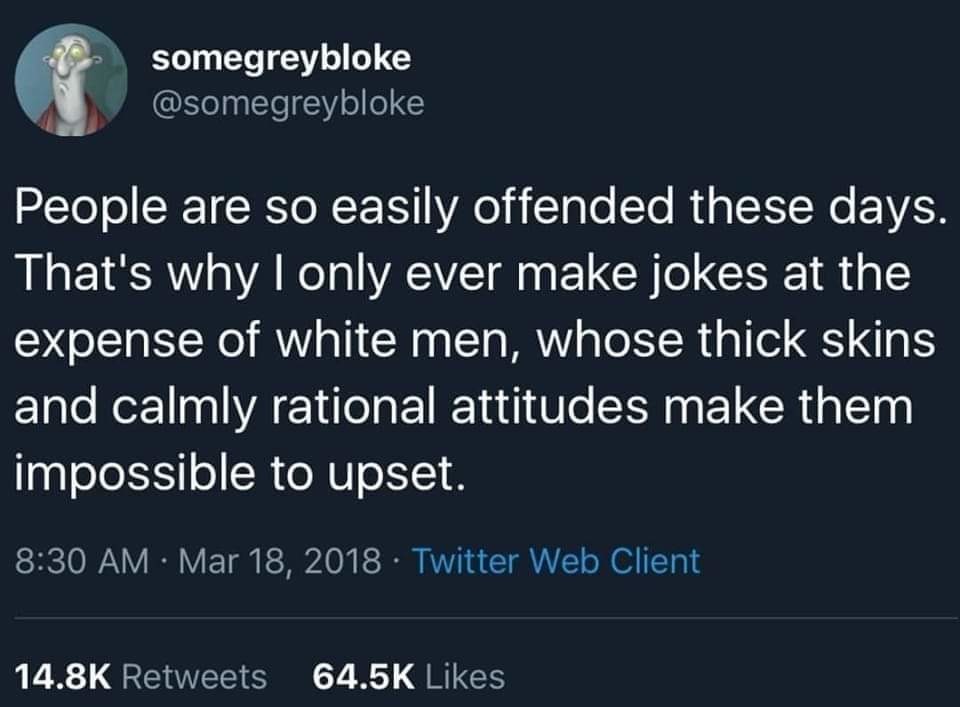The width and height of the screenshot is (960, 707).
Task: Click the 14.8K retweet count
Action: click(64, 677)
